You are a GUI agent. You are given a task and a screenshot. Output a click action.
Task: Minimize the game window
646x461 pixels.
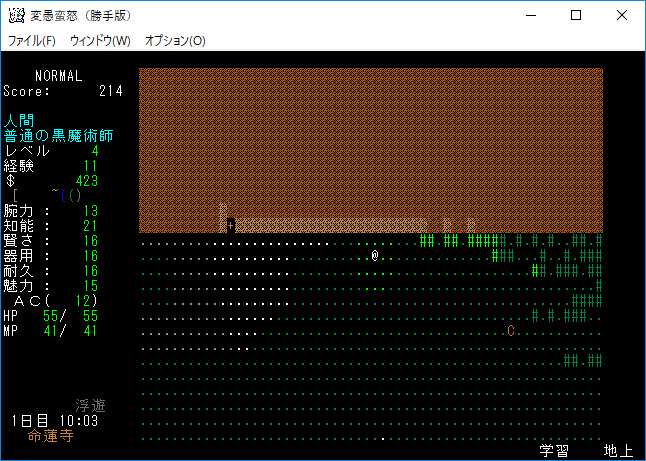coord(530,15)
